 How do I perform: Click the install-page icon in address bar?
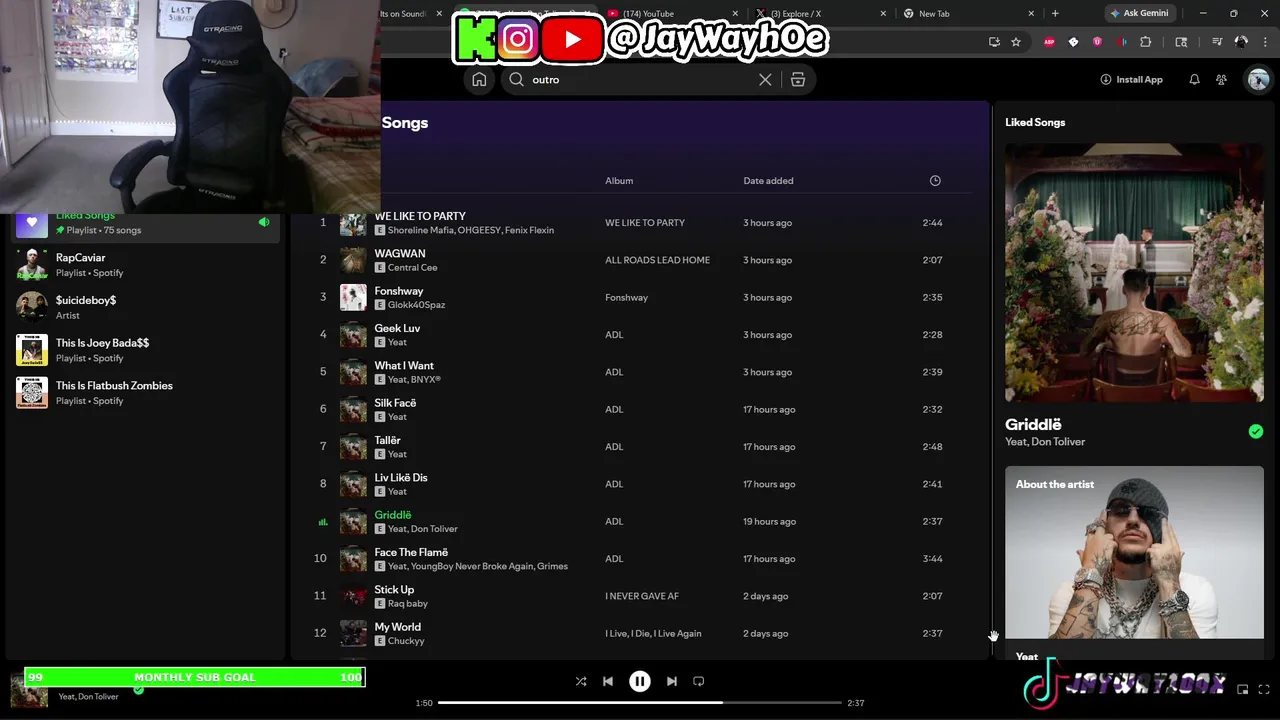pos(994,42)
